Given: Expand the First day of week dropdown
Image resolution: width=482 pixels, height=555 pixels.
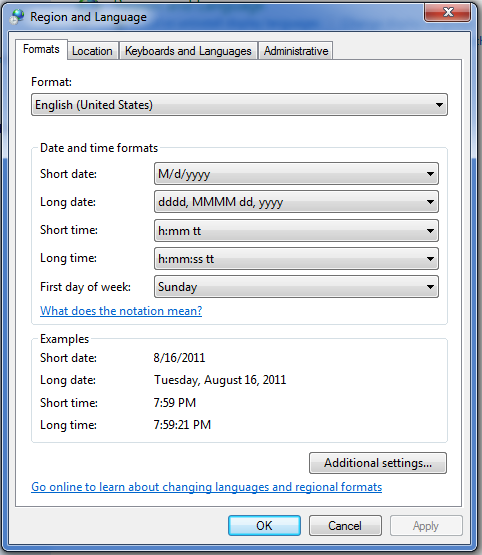Looking at the screenshot, I should (x=296, y=287).
